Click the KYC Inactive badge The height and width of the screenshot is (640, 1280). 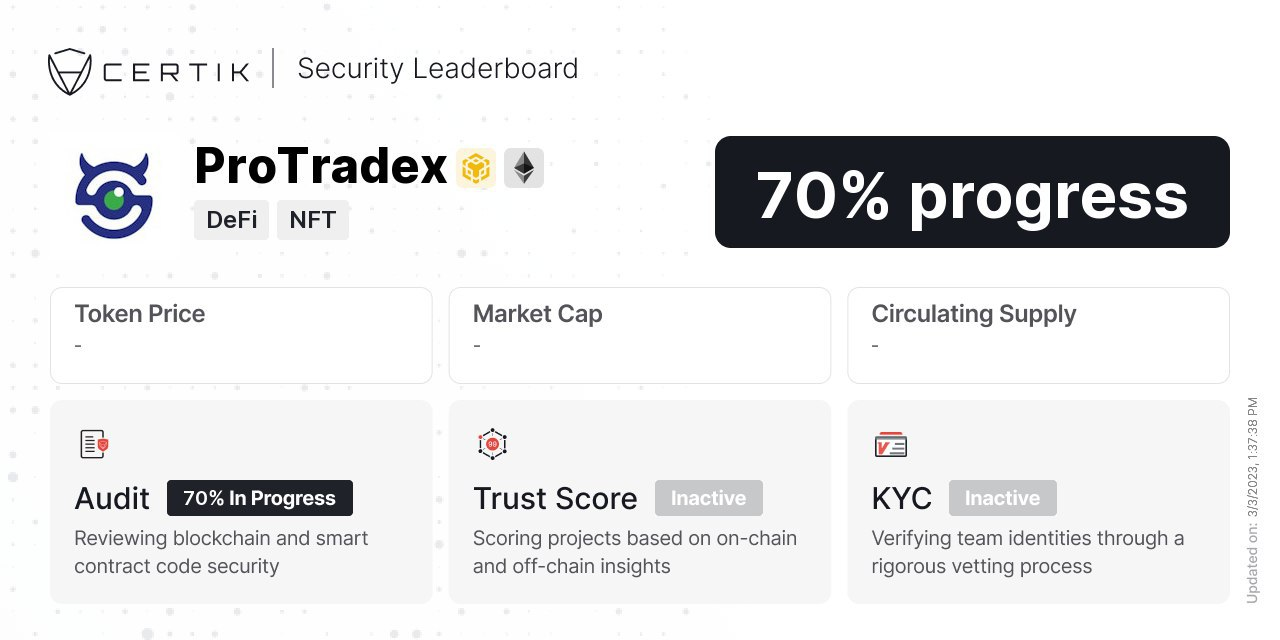pyautogui.click(x=1003, y=498)
